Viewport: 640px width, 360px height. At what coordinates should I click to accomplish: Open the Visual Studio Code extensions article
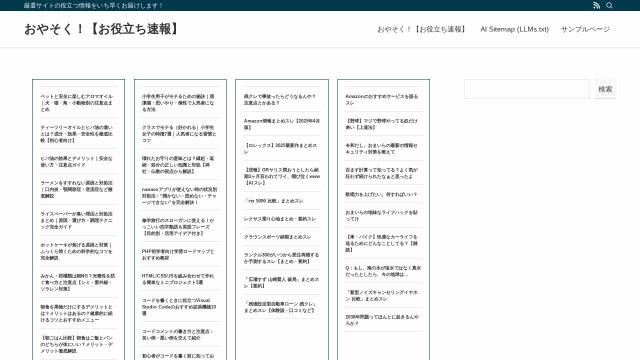[179, 307]
